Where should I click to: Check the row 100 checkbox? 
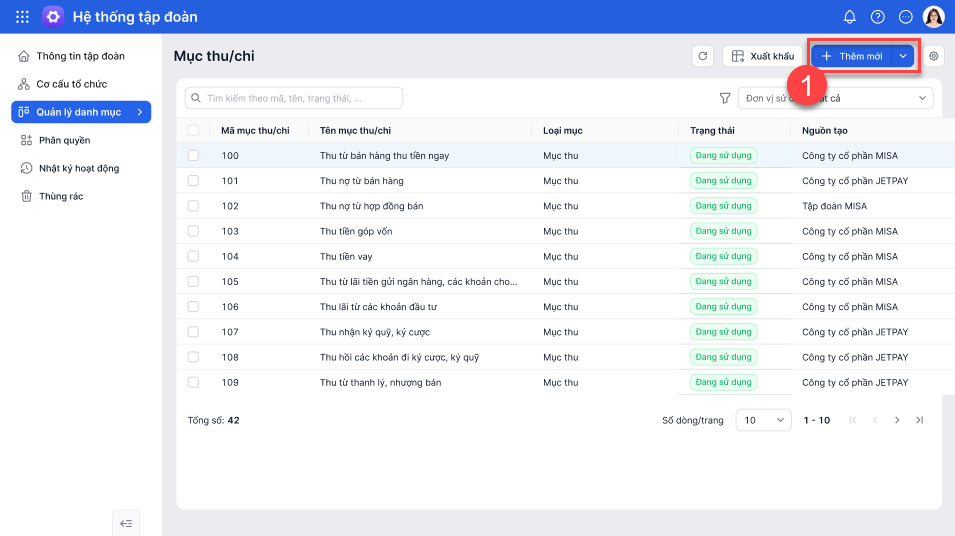(x=193, y=155)
